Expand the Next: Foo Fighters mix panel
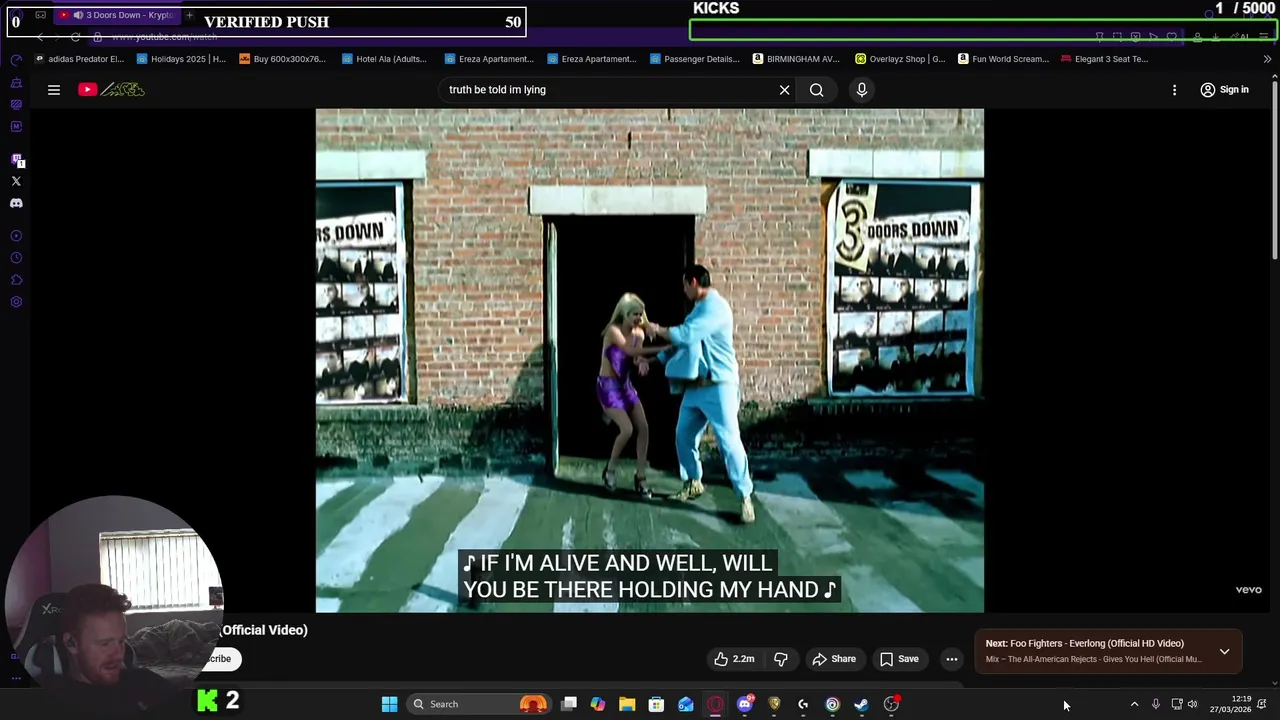 tap(1224, 651)
